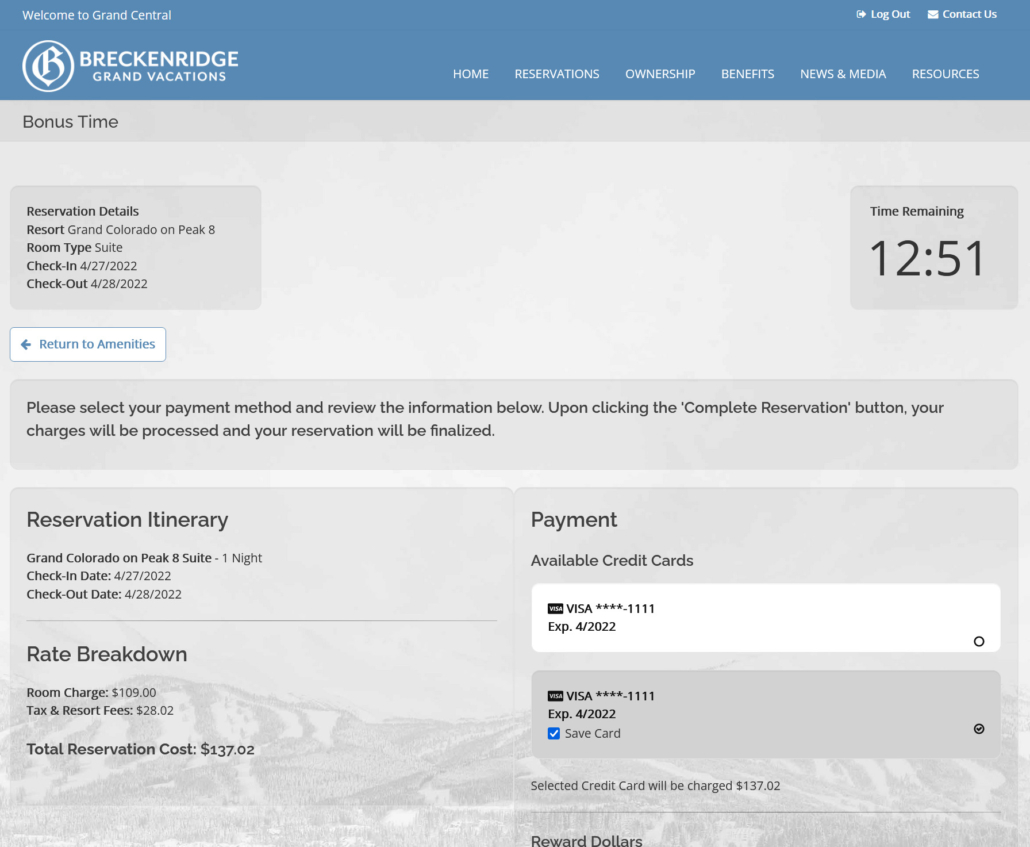
Task: Open the Ownership menu
Action: pos(660,74)
